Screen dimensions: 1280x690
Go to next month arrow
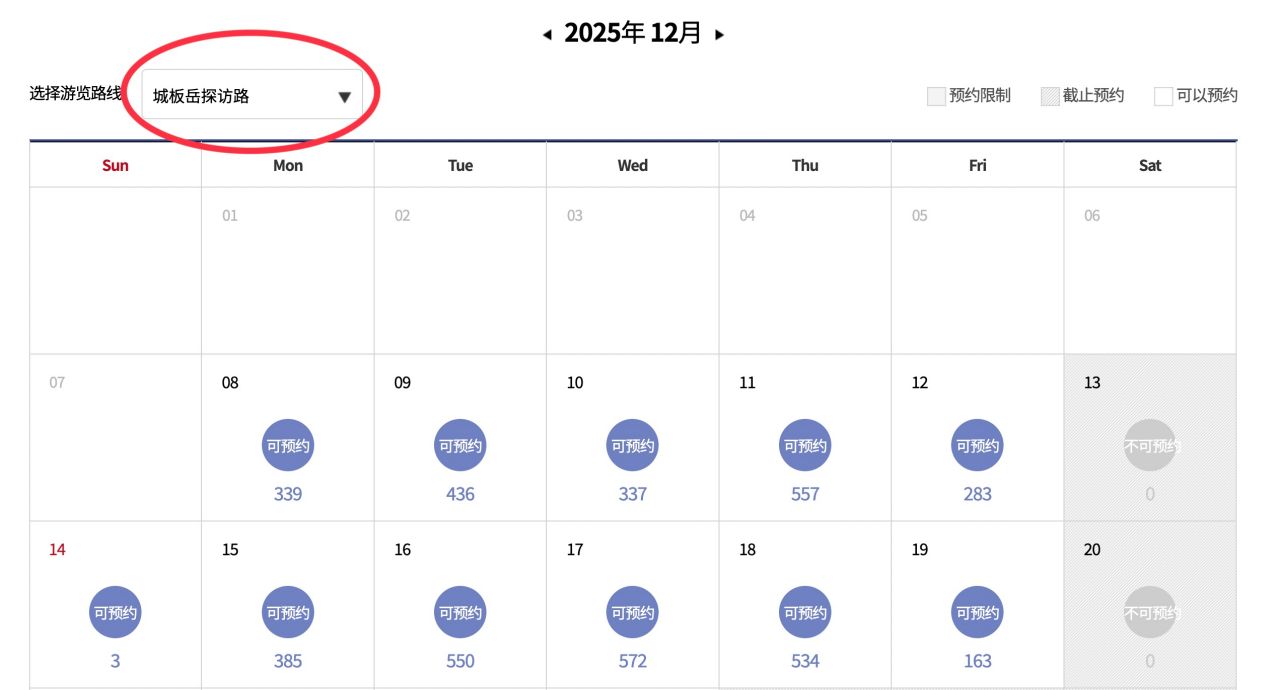pos(719,35)
